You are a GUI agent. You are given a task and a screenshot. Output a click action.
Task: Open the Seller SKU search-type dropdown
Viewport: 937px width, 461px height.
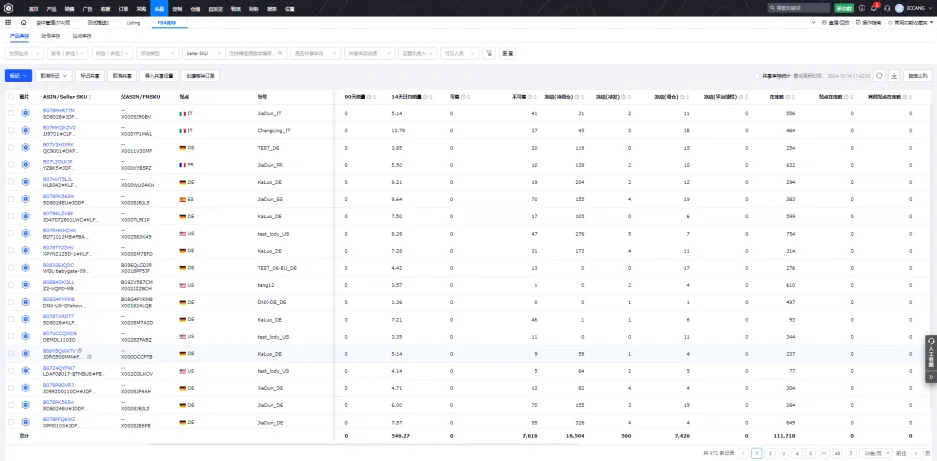coord(204,53)
